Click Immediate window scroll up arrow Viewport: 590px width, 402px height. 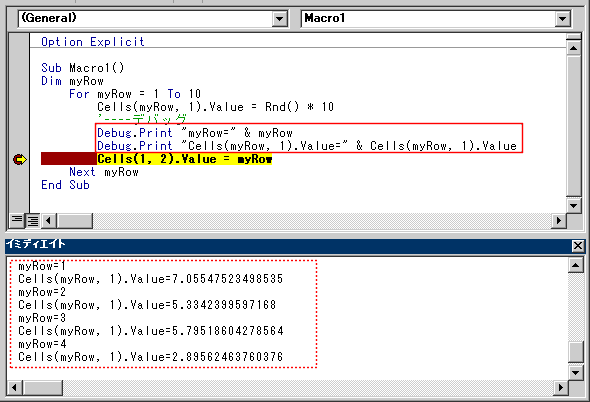click(x=576, y=265)
